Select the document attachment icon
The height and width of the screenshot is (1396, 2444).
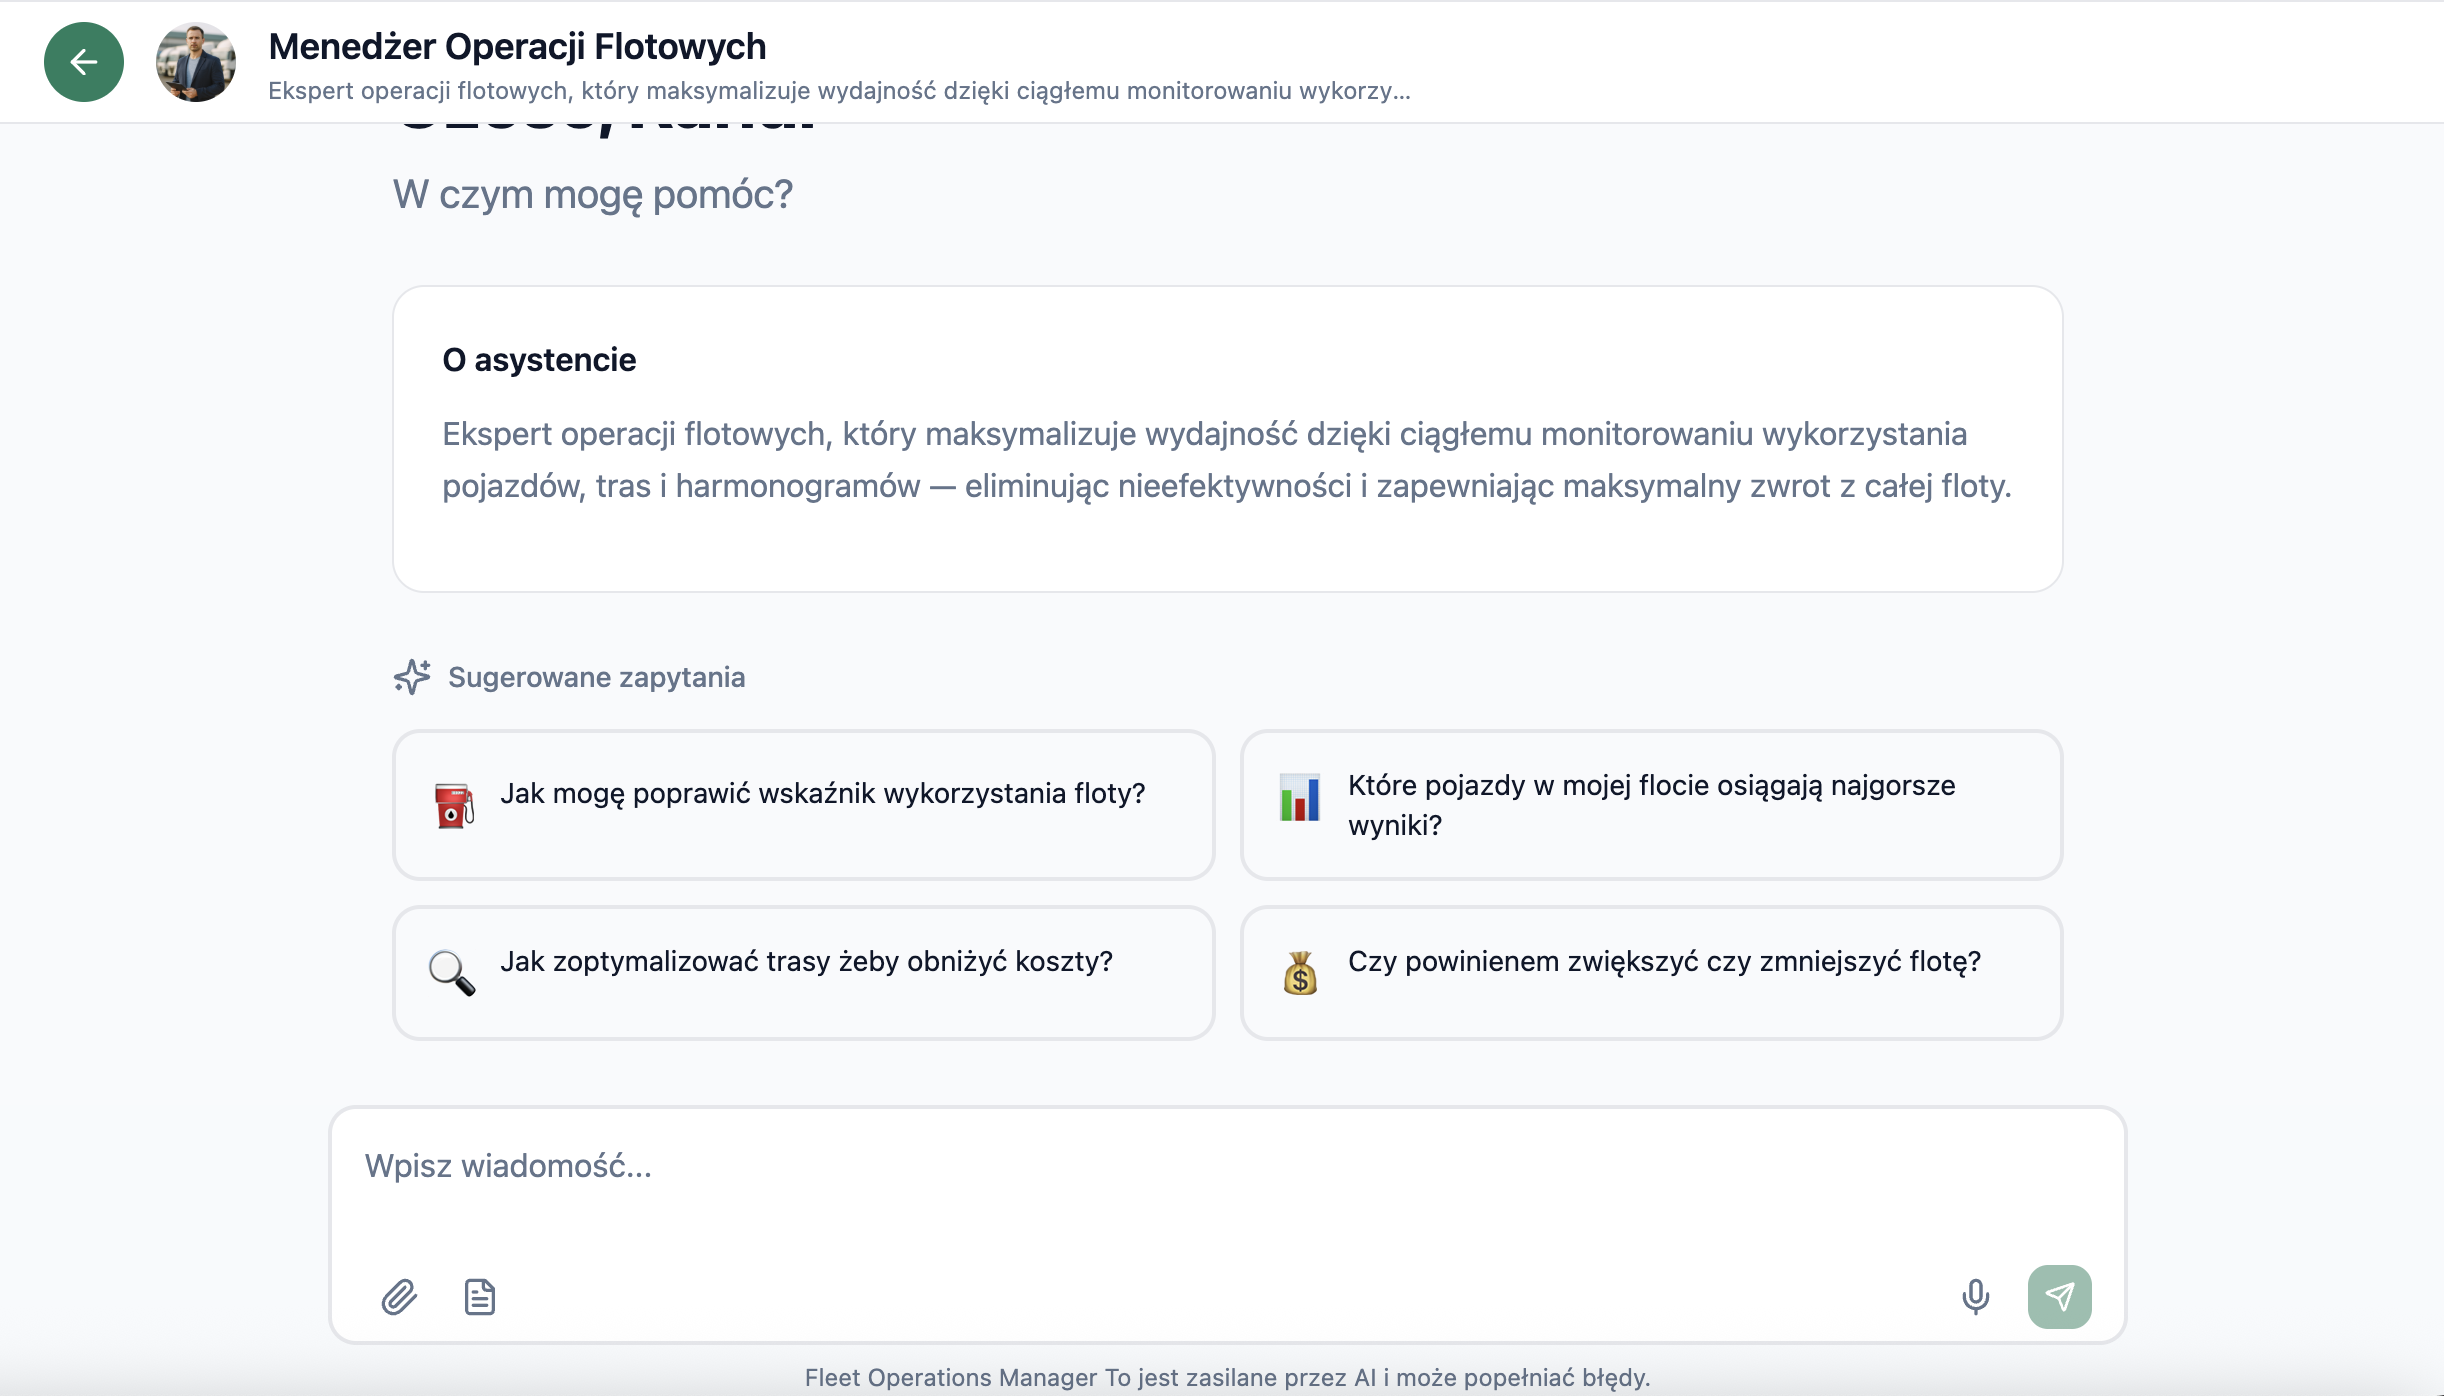tap(479, 1296)
